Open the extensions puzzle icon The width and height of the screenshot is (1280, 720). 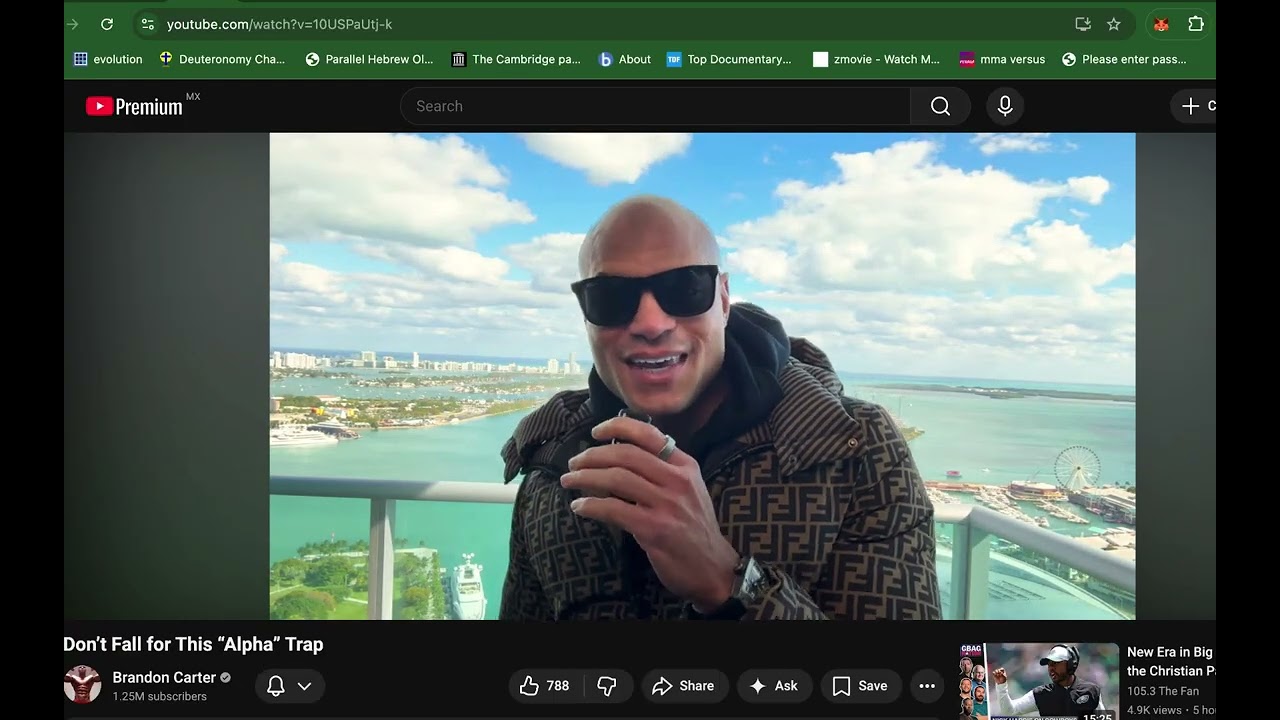[x=1196, y=24]
